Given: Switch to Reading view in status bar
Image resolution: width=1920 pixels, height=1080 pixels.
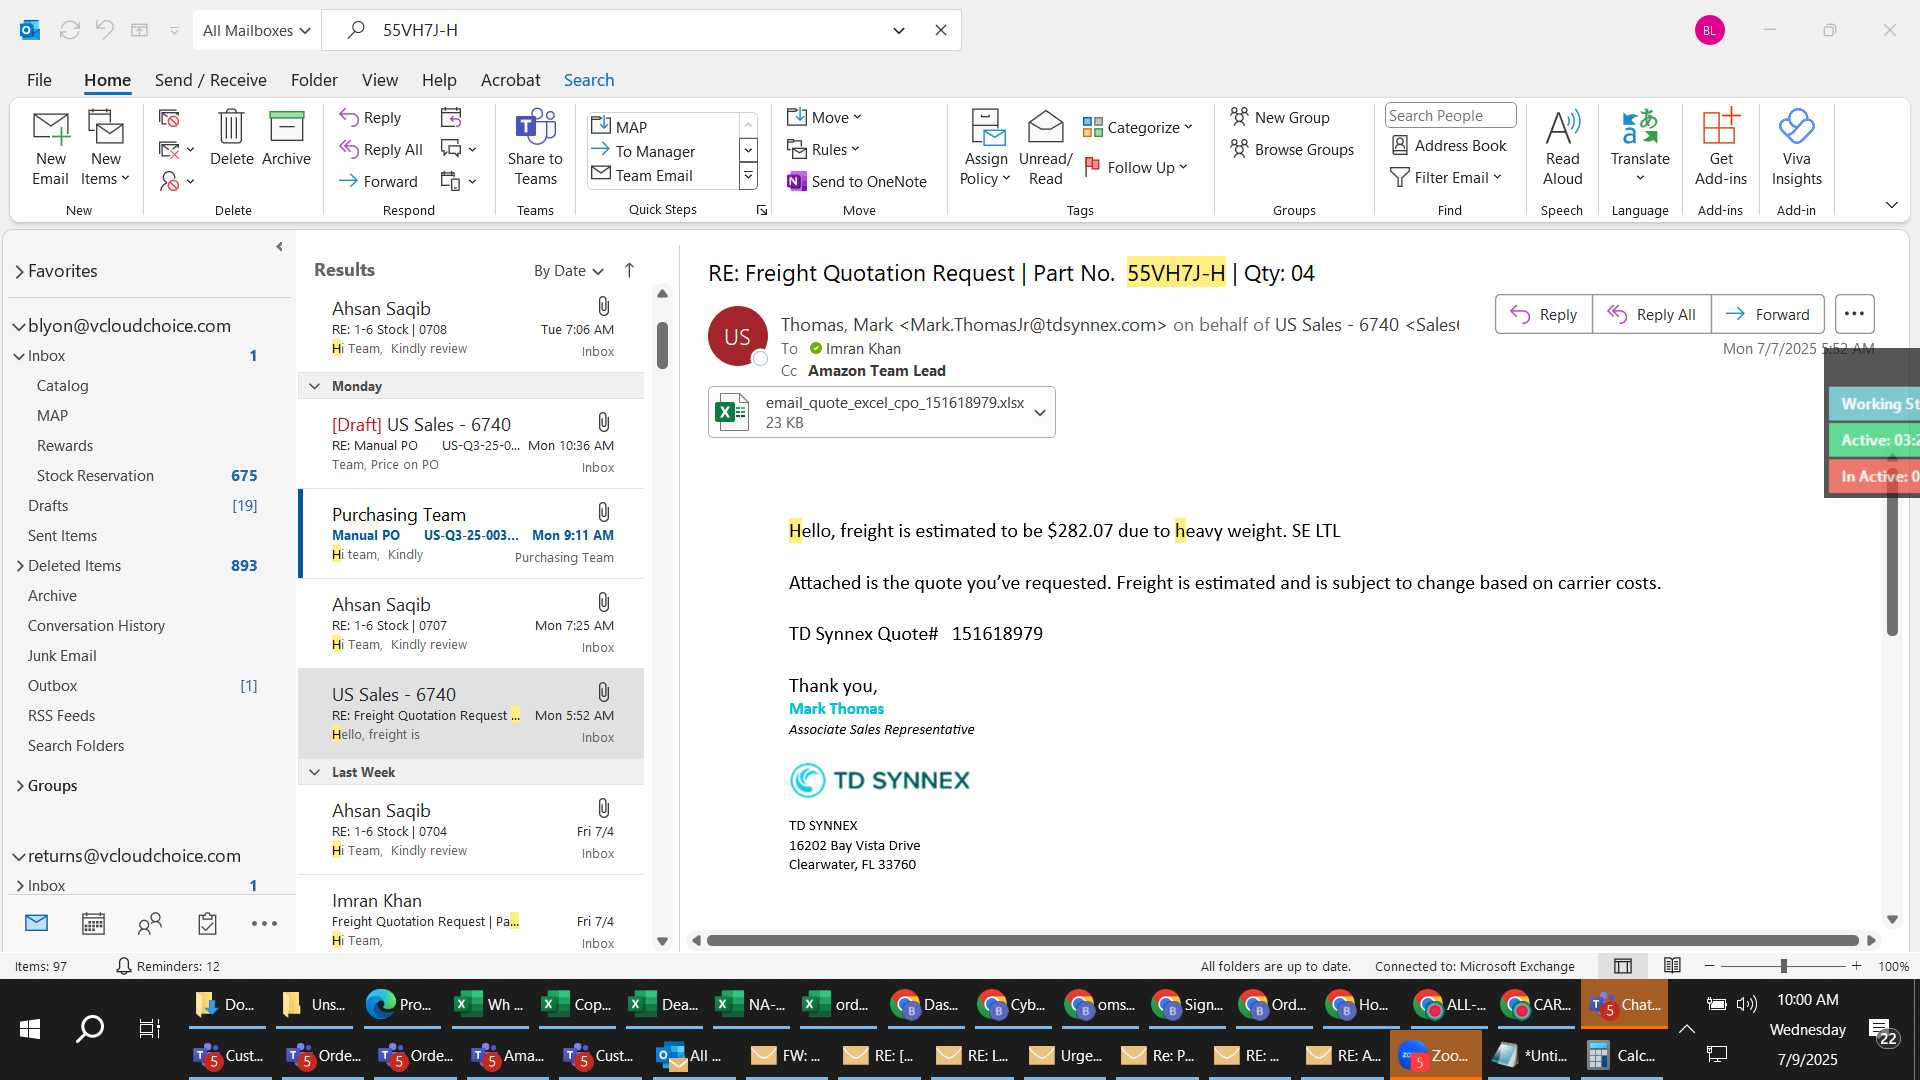Looking at the screenshot, I should pyautogui.click(x=1672, y=965).
